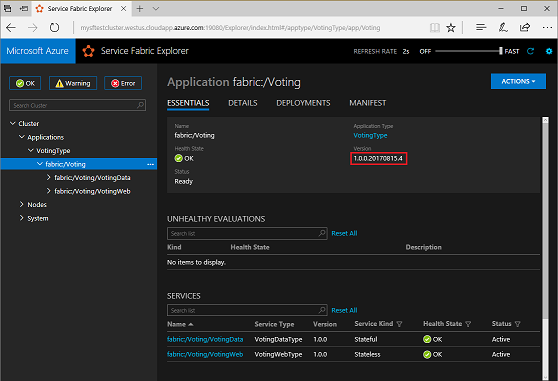Reset All under Unhealthy Evaluations

coord(344,233)
